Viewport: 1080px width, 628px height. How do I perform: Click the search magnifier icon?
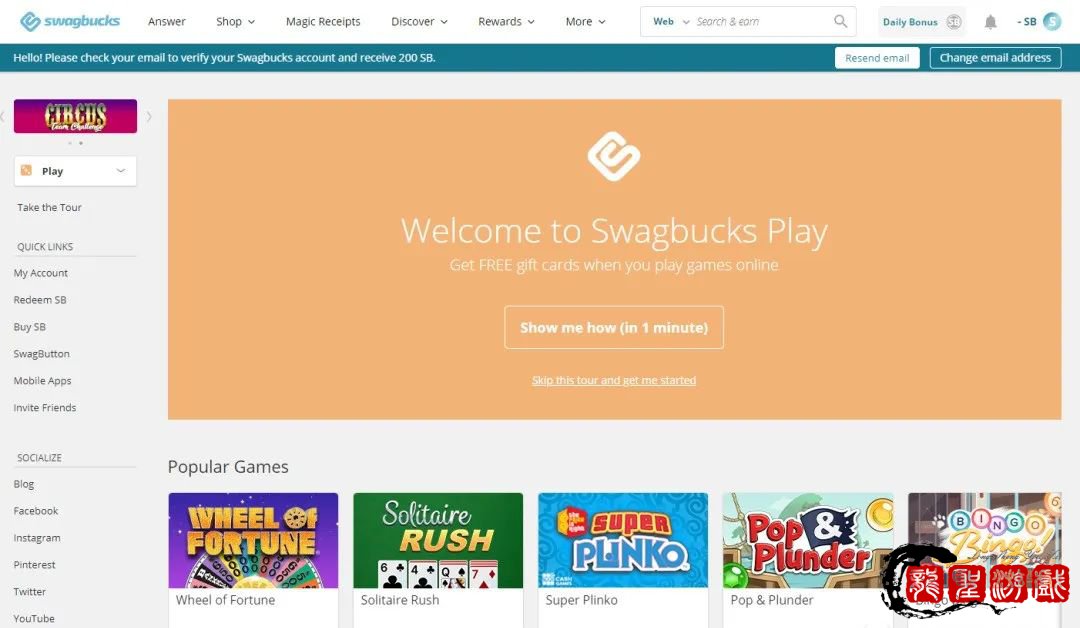coord(840,21)
